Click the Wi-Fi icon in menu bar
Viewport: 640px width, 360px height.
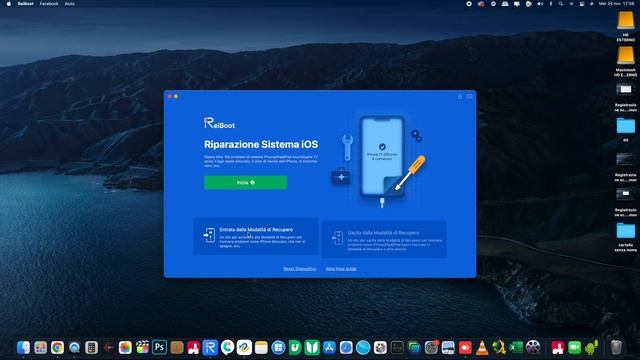[x=571, y=4]
